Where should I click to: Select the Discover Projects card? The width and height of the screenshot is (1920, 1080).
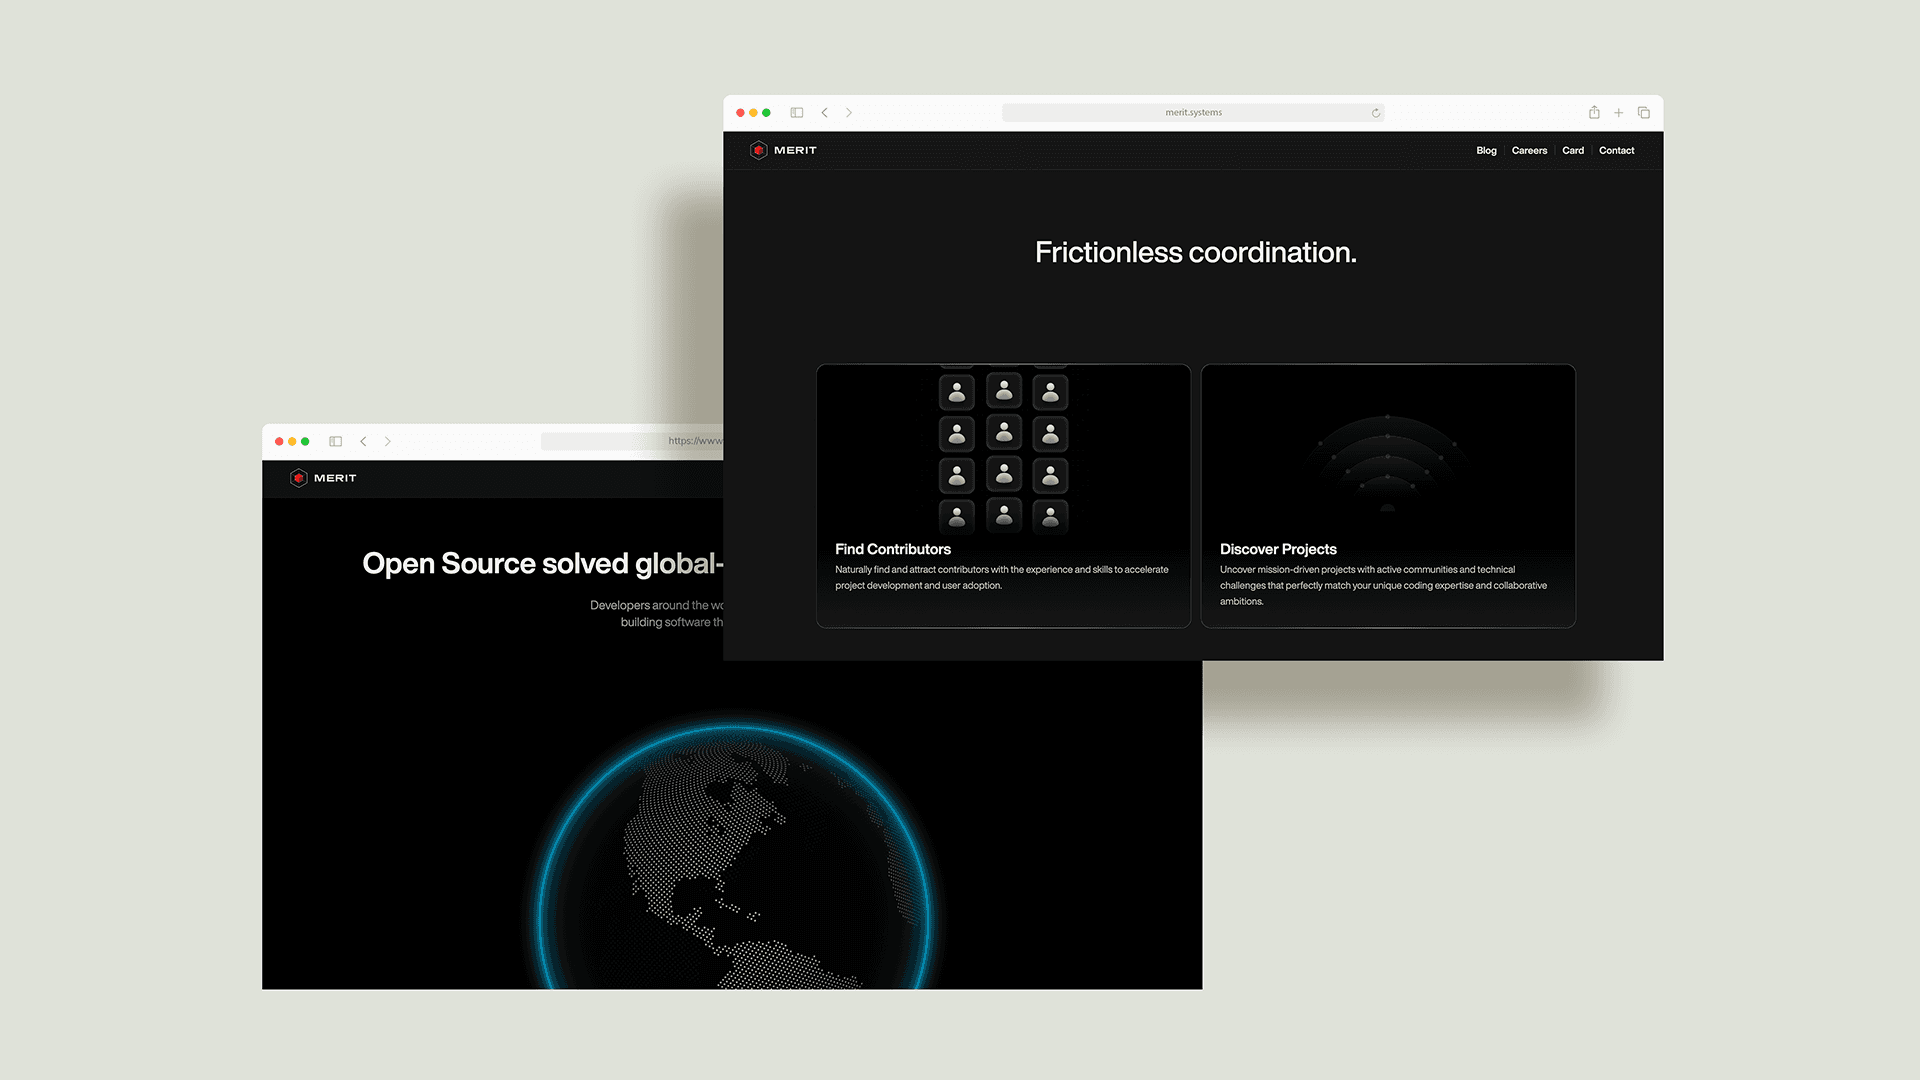click(1388, 495)
